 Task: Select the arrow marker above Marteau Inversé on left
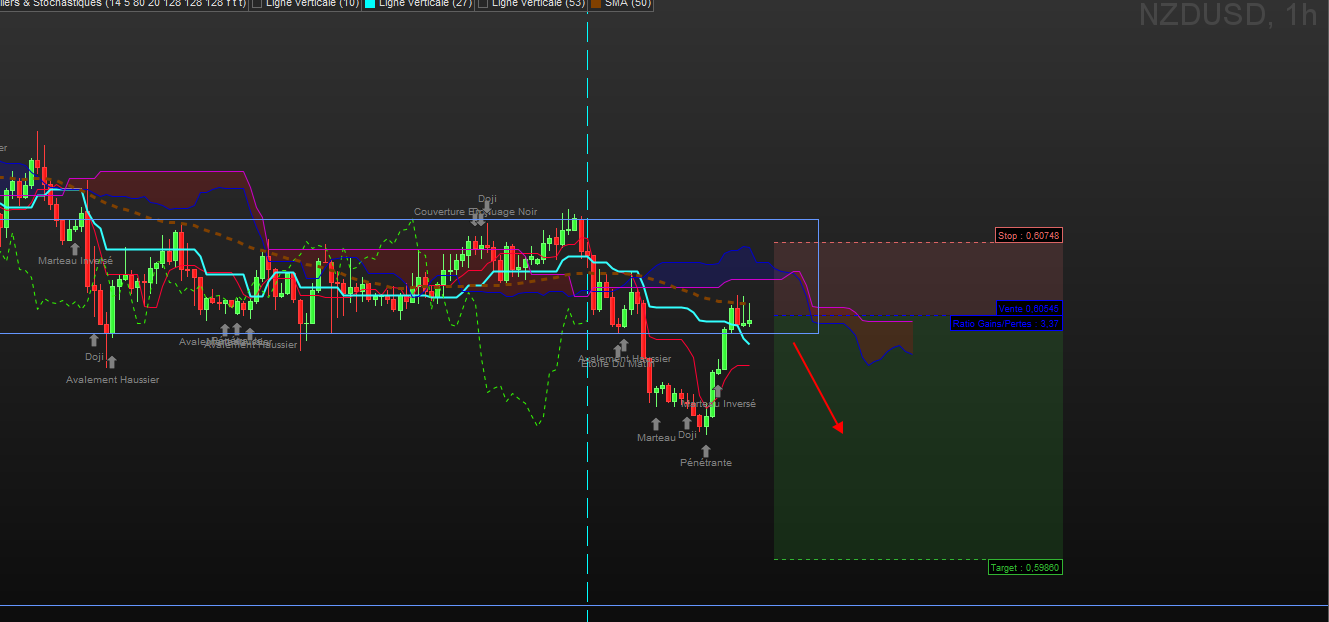click(x=75, y=247)
